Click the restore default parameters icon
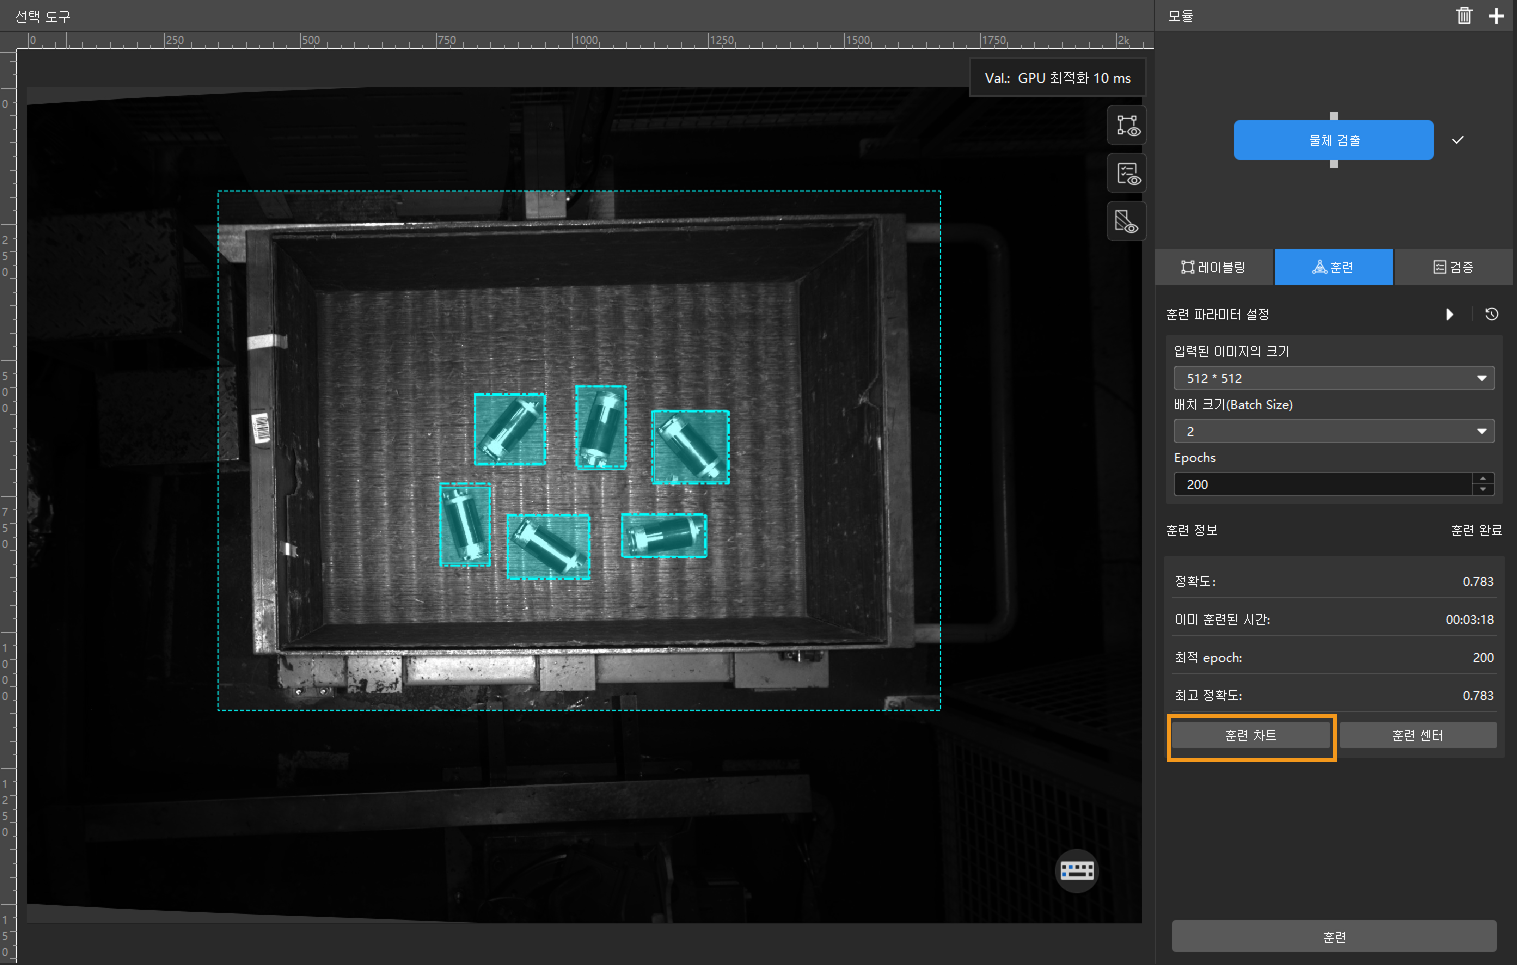The width and height of the screenshot is (1517, 965). coord(1491,314)
